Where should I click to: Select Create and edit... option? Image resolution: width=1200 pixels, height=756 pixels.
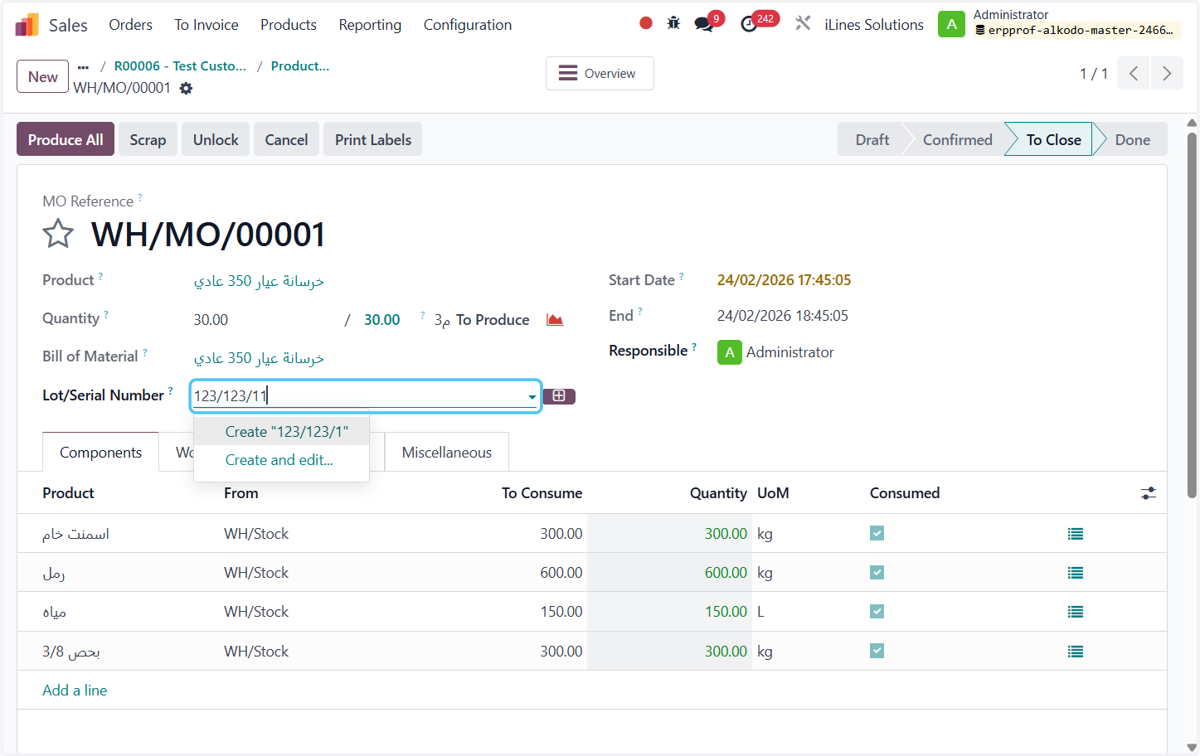click(282, 460)
